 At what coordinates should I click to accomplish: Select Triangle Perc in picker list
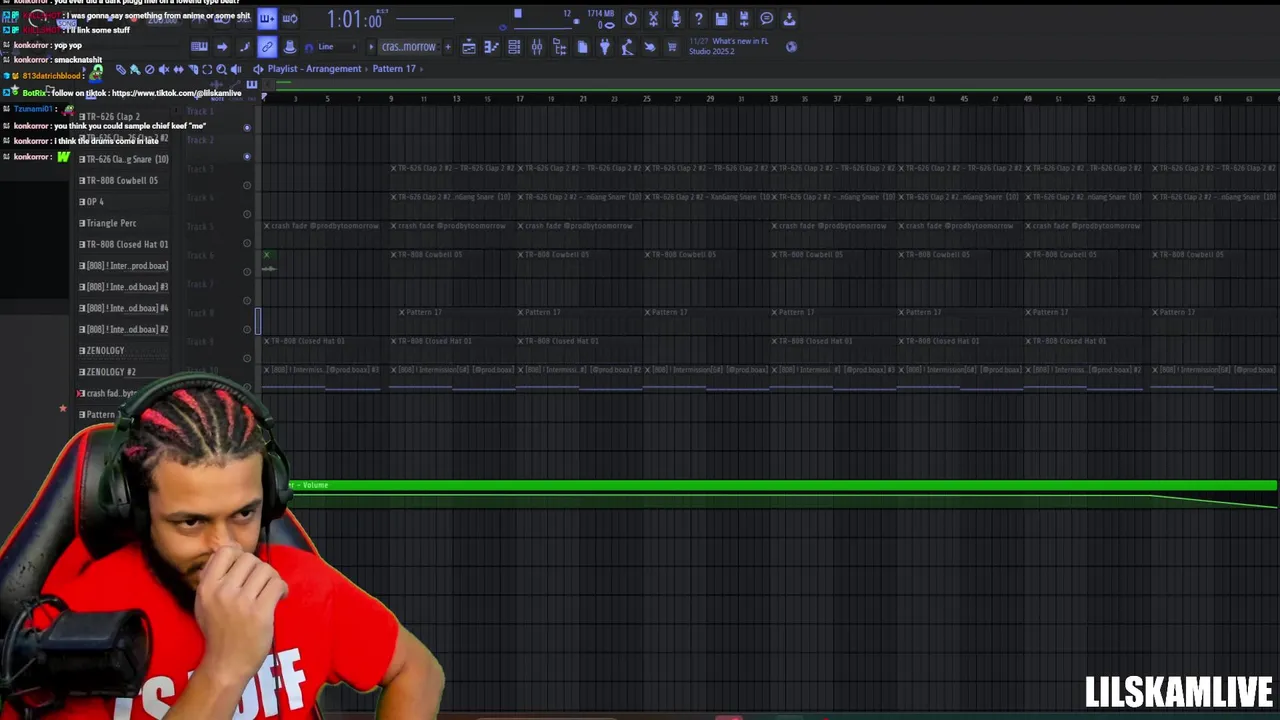111,223
